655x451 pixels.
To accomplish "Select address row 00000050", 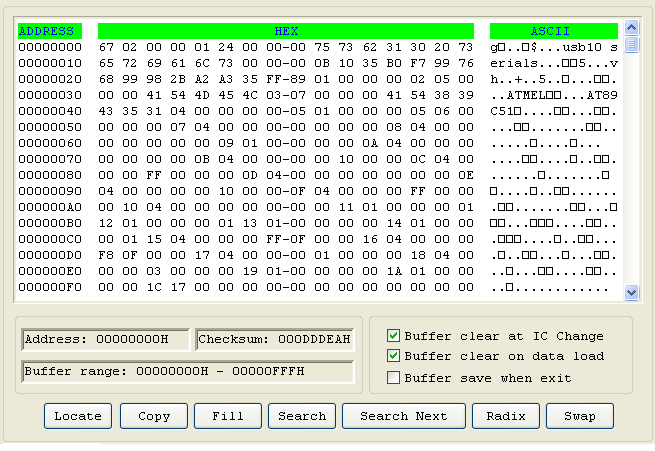I will 50,127.
